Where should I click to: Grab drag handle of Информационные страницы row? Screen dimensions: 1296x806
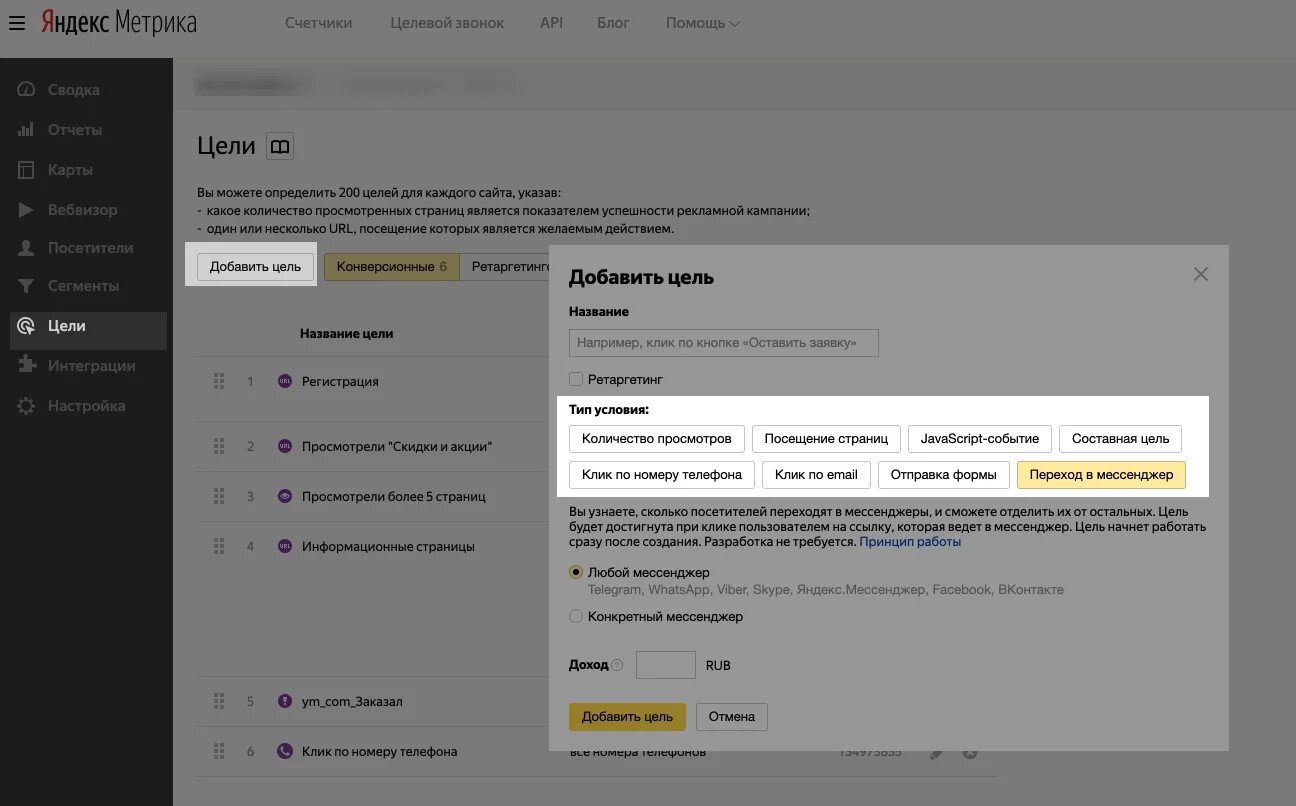(x=218, y=546)
